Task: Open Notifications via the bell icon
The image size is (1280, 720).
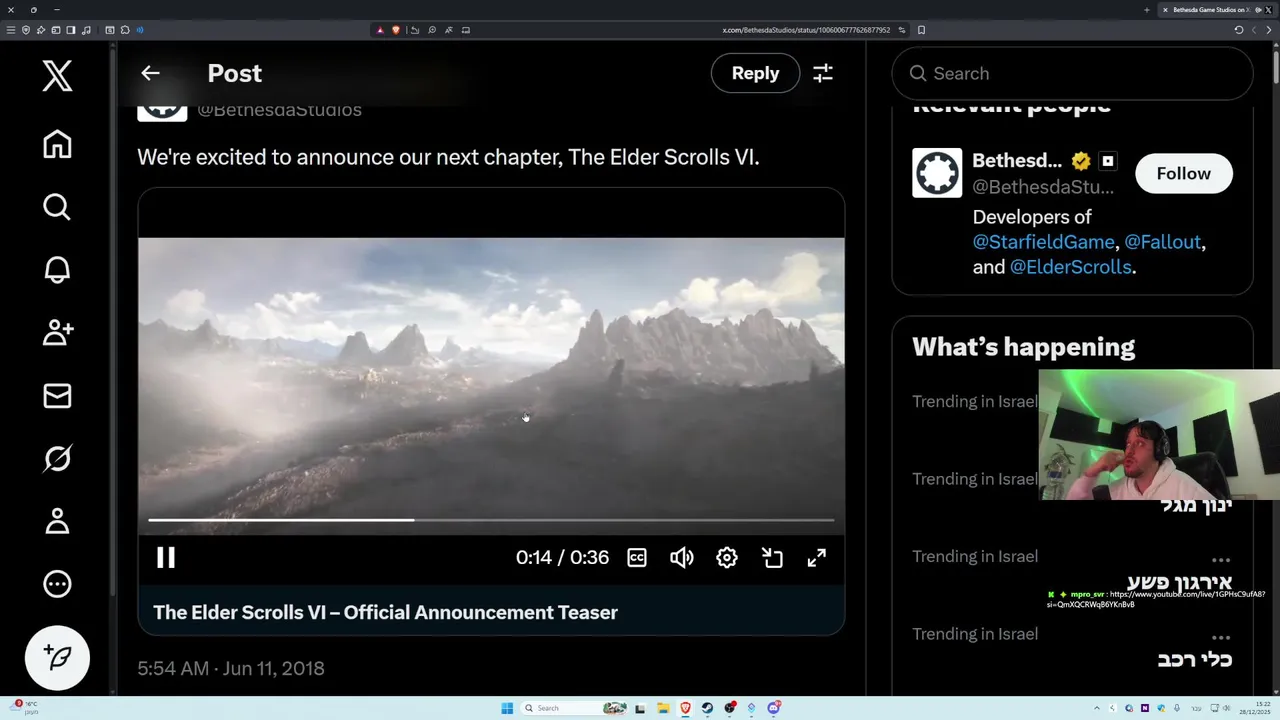Action: (57, 270)
